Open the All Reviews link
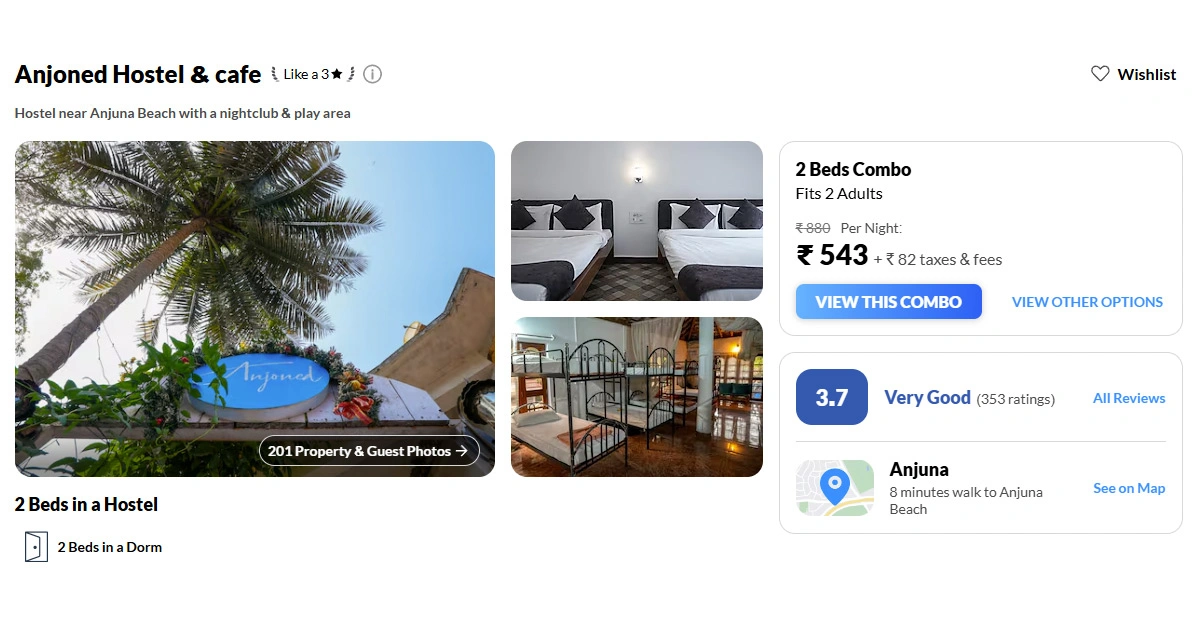Image resolution: width=1202 pixels, height=634 pixels. pyautogui.click(x=1129, y=398)
